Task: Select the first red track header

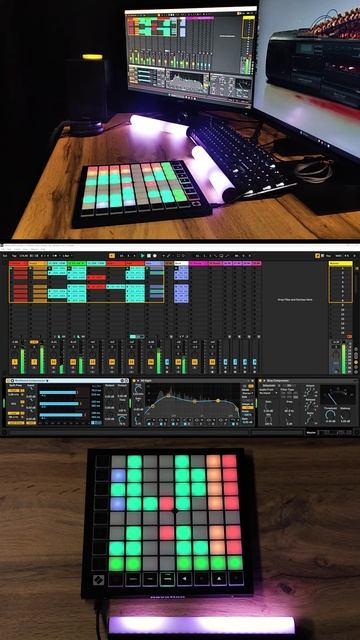Action: pyautogui.click(x=18, y=264)
